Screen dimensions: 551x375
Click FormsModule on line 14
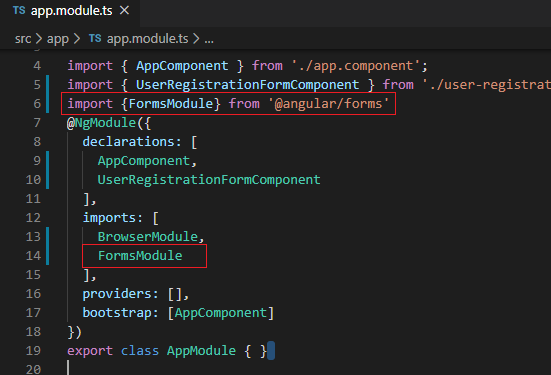coord(140,256)
